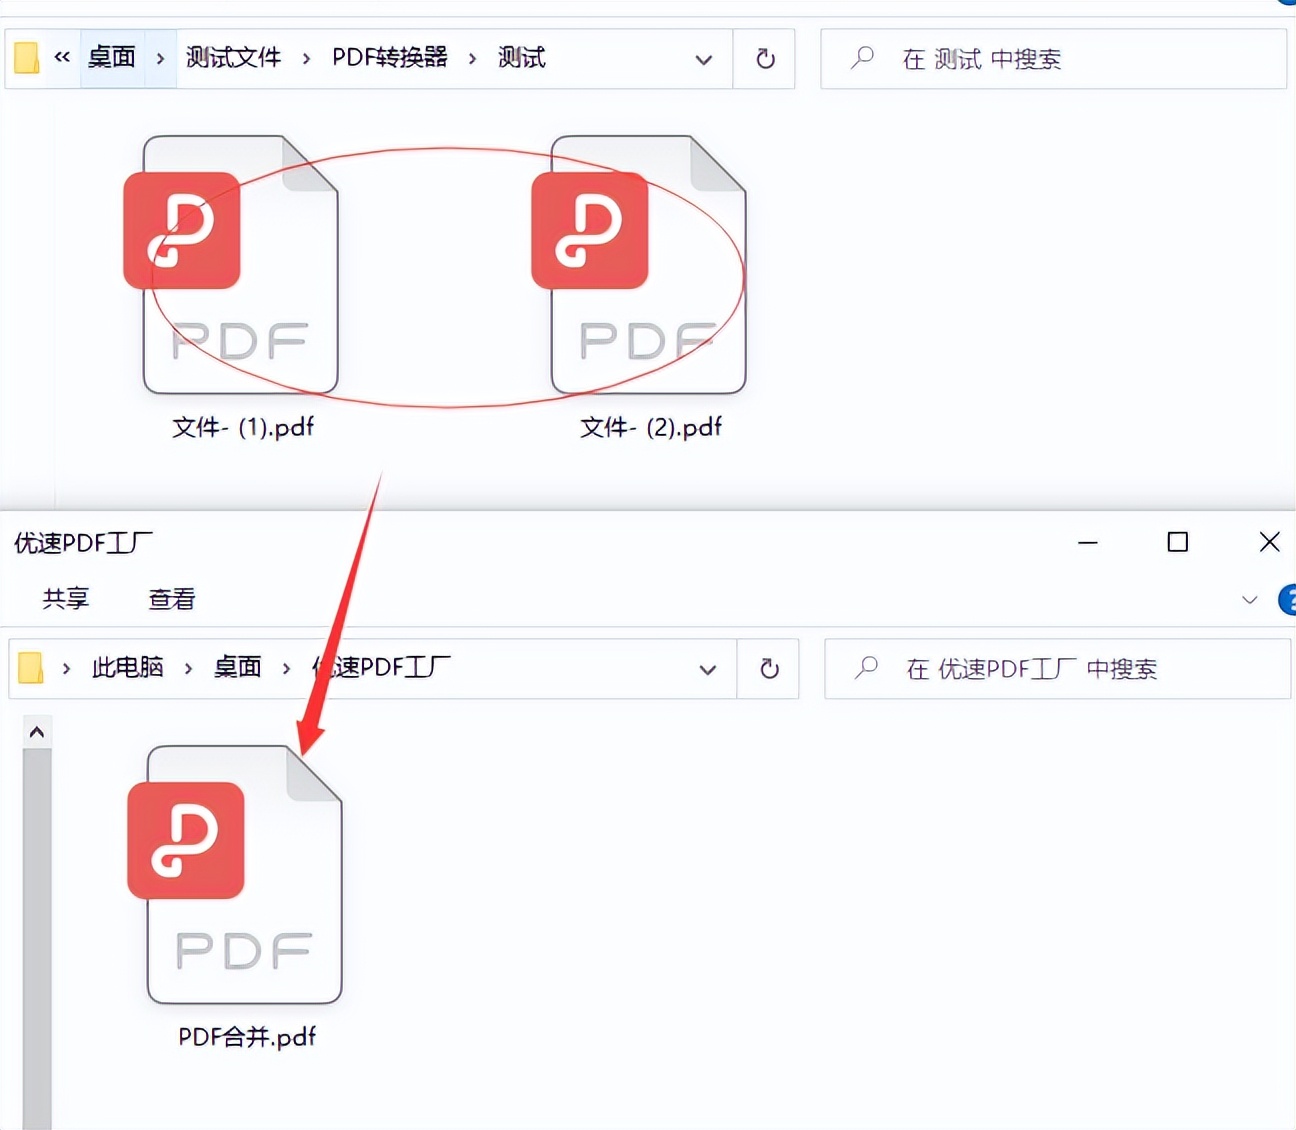Click the file name 文件- (1).pdf
The image size is (1296, 1130).
pyautogui.click(x=243, y=428)
